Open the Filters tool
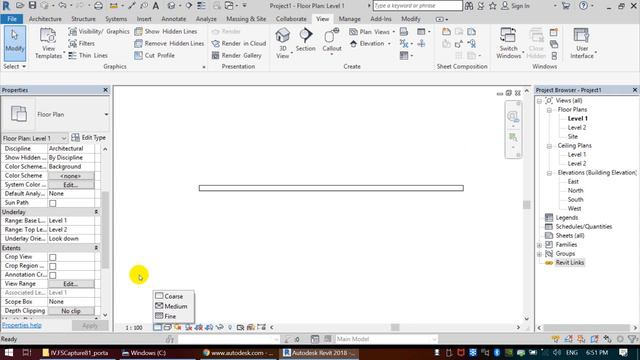640x360 pixels. [82, 43]
